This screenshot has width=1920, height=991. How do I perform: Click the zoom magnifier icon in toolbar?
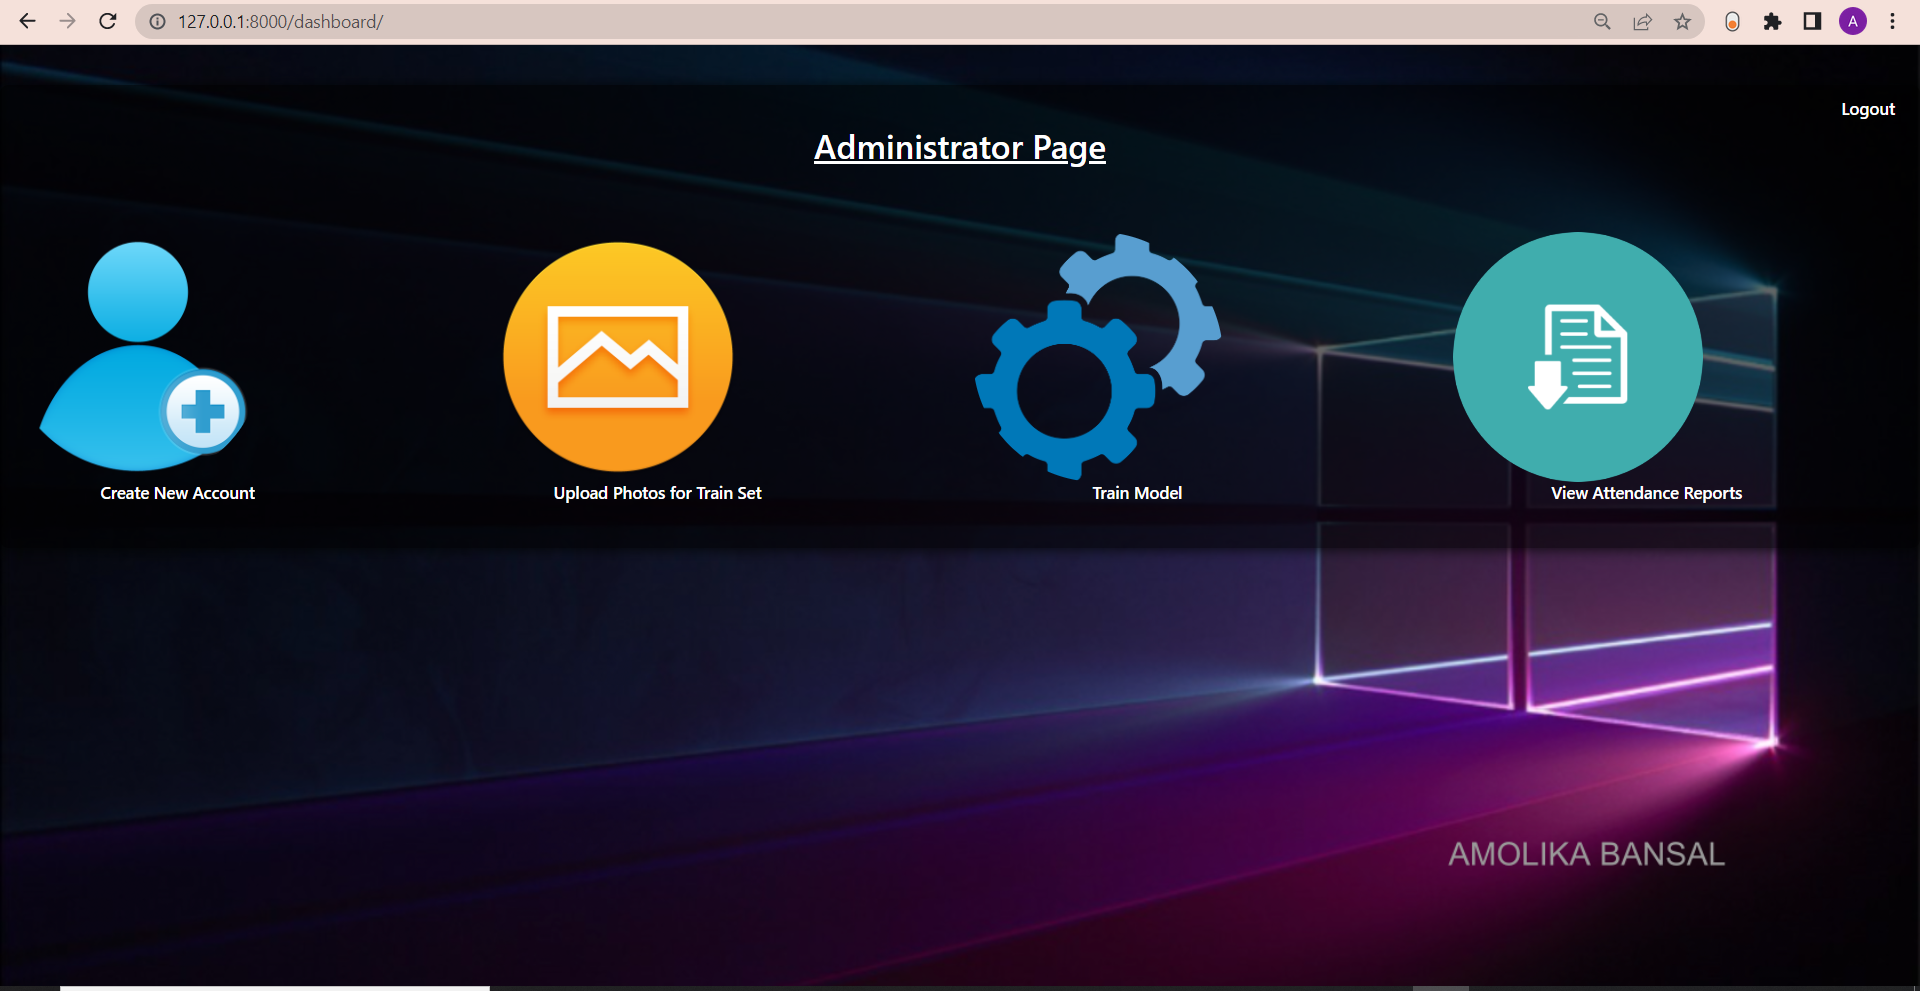(1602, 21)
